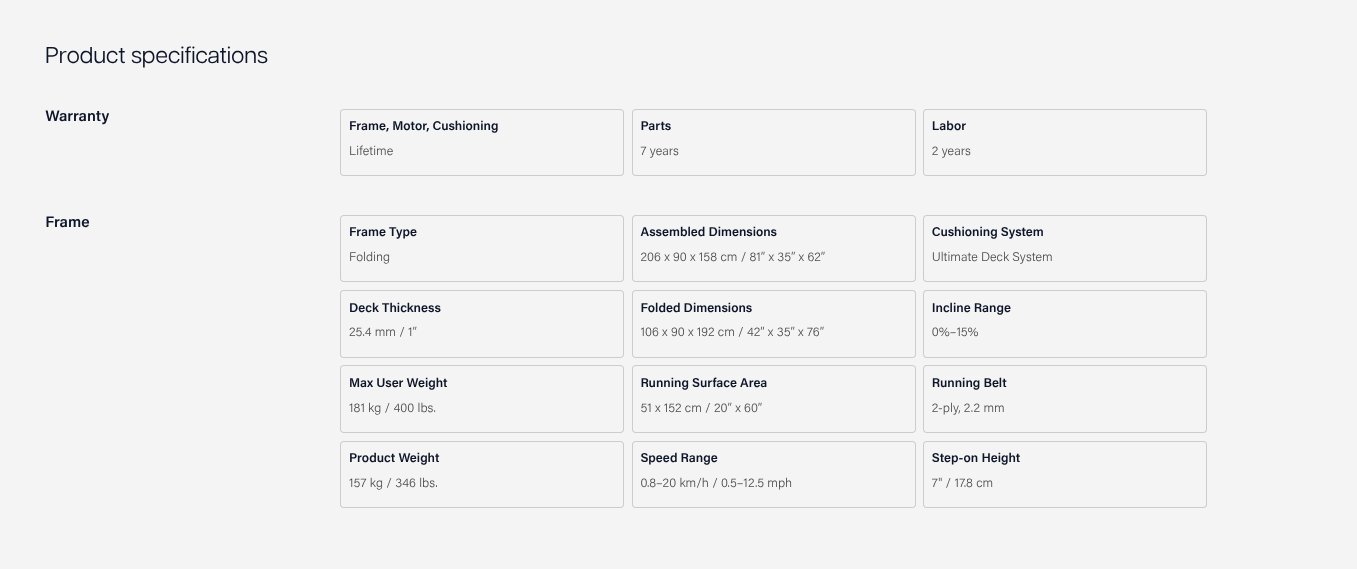
Task: Select the Speed Range card
Action: [x=773, y=474]
